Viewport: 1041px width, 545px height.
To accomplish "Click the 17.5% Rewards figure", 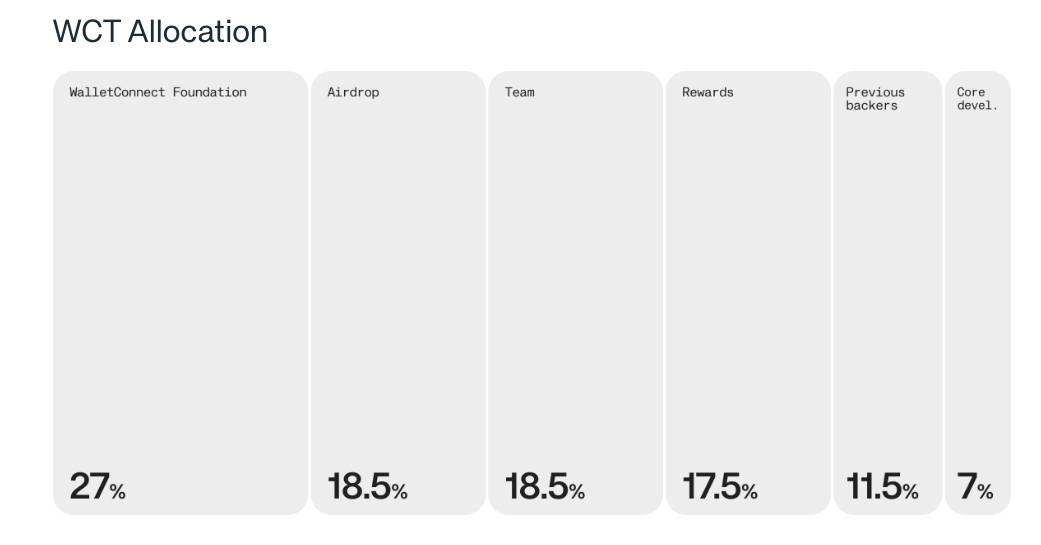I will click(x=720, y=486).
